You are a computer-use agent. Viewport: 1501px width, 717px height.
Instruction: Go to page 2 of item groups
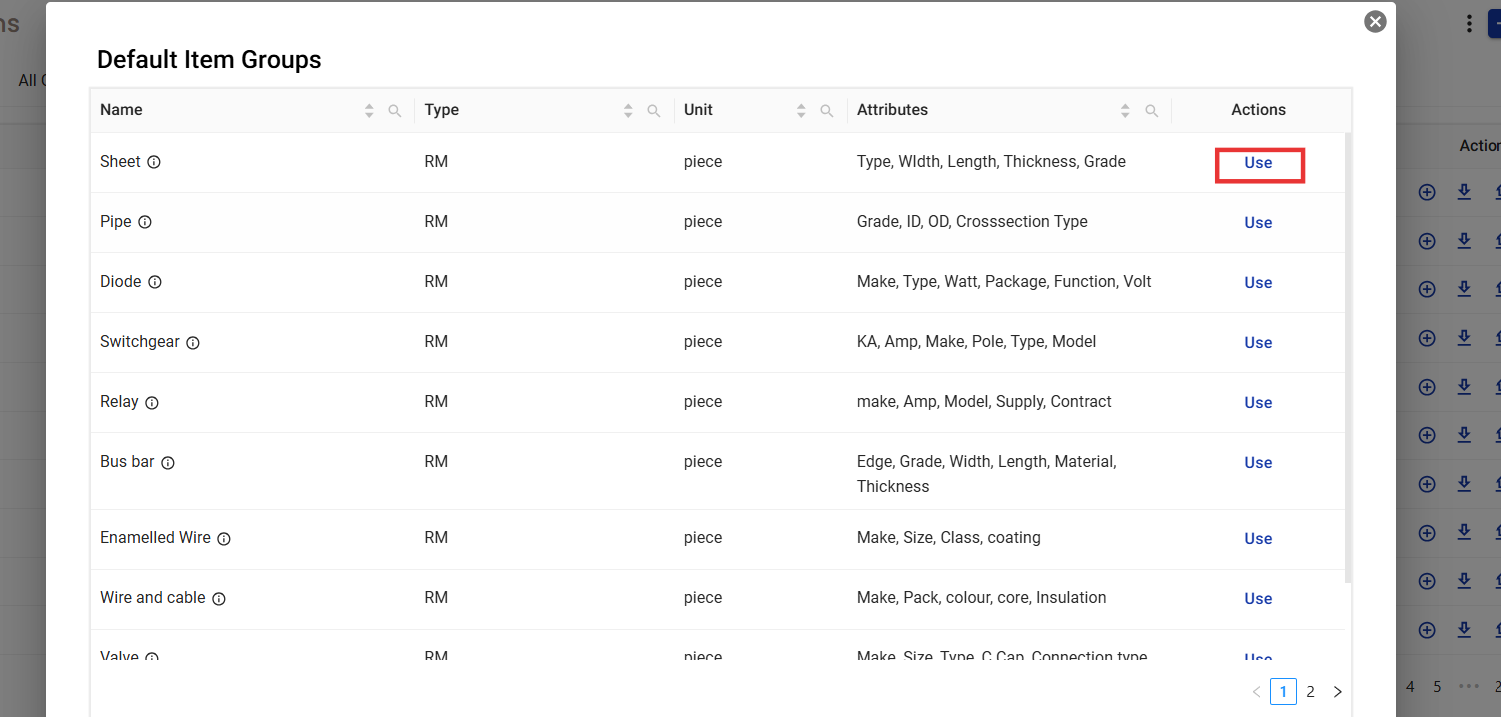(1310, 691)
